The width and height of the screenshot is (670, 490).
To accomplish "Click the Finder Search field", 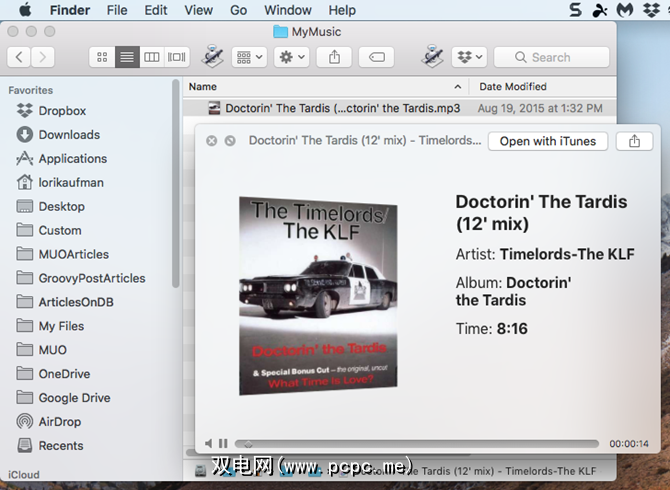I will 551,58.
